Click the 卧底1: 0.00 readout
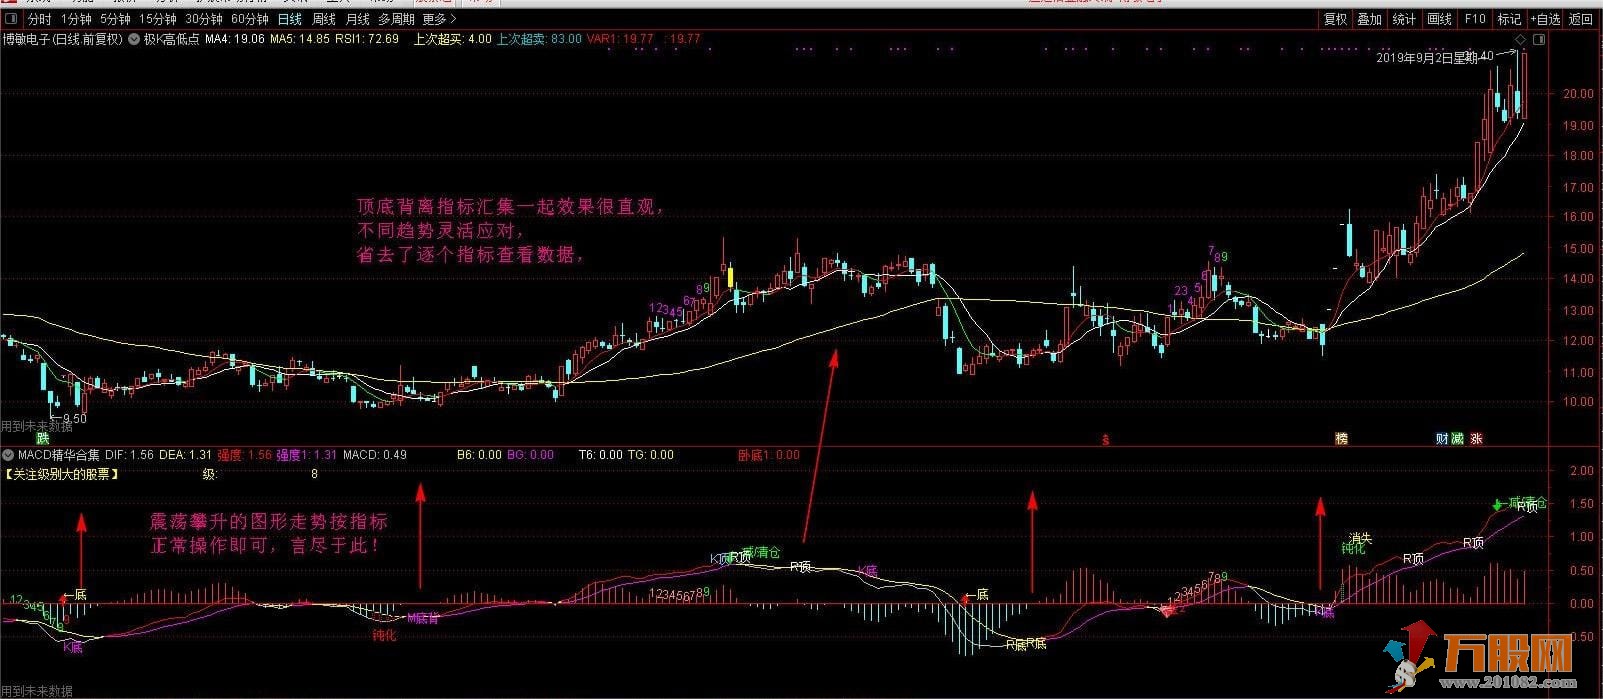The height and width of the screenshot is (699, 1603). point(769,455)
